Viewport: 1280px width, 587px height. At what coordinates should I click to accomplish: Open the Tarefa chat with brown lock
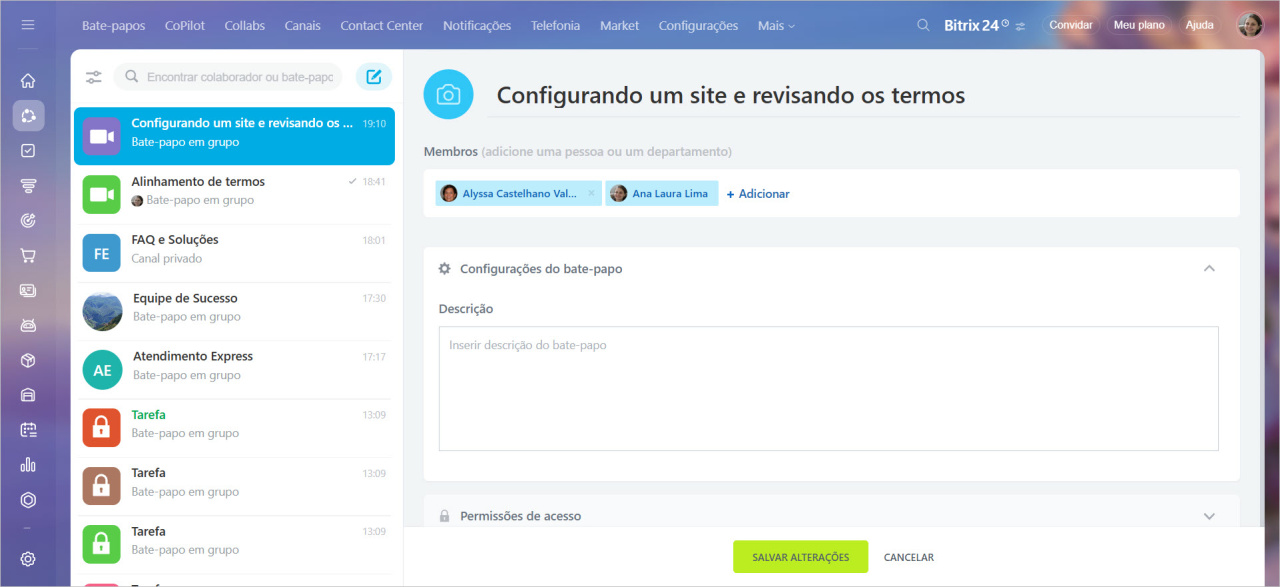pyautogui.click(x=234, y=485)
